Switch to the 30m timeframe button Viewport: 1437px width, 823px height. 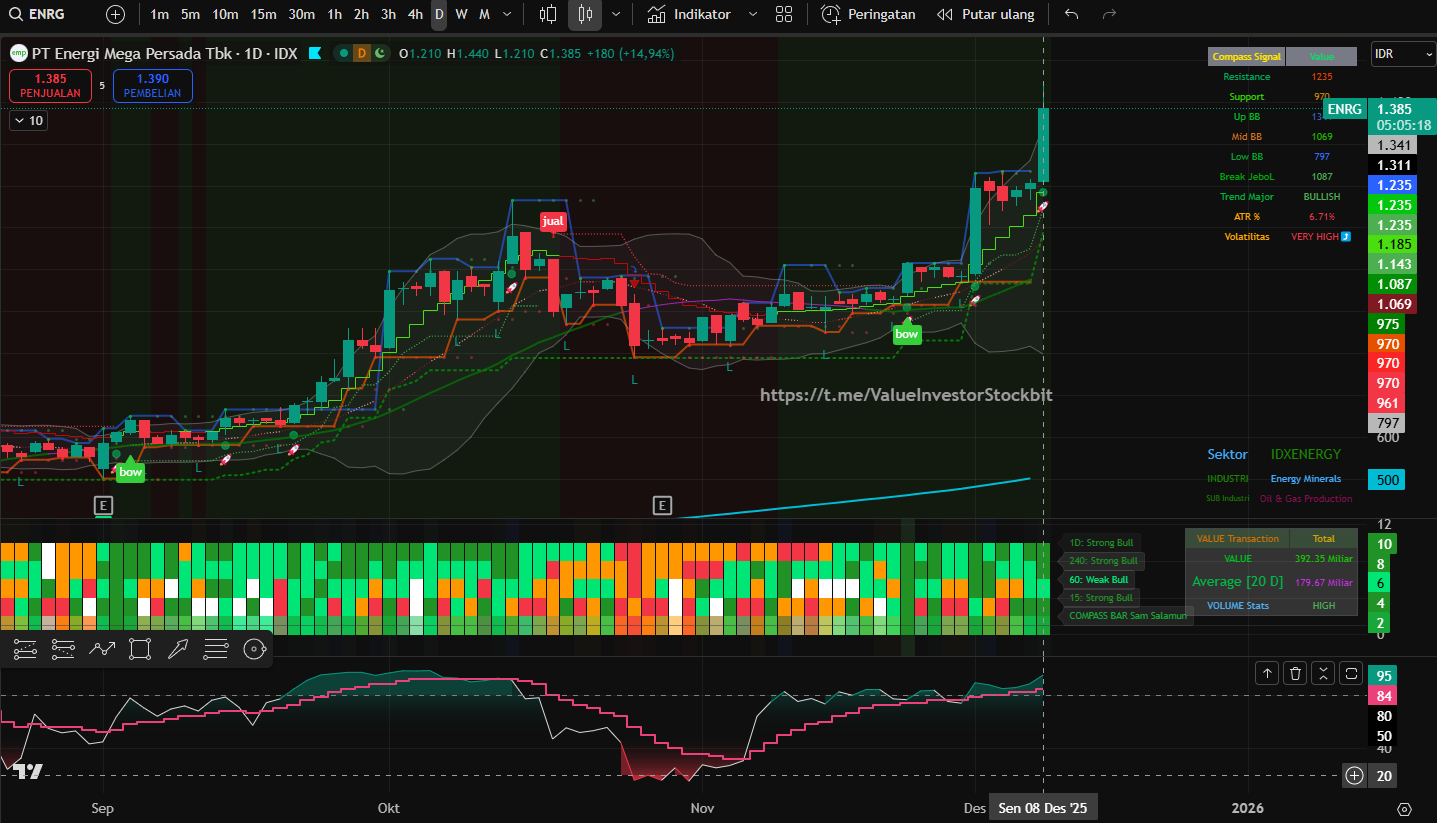click(301, 14)
